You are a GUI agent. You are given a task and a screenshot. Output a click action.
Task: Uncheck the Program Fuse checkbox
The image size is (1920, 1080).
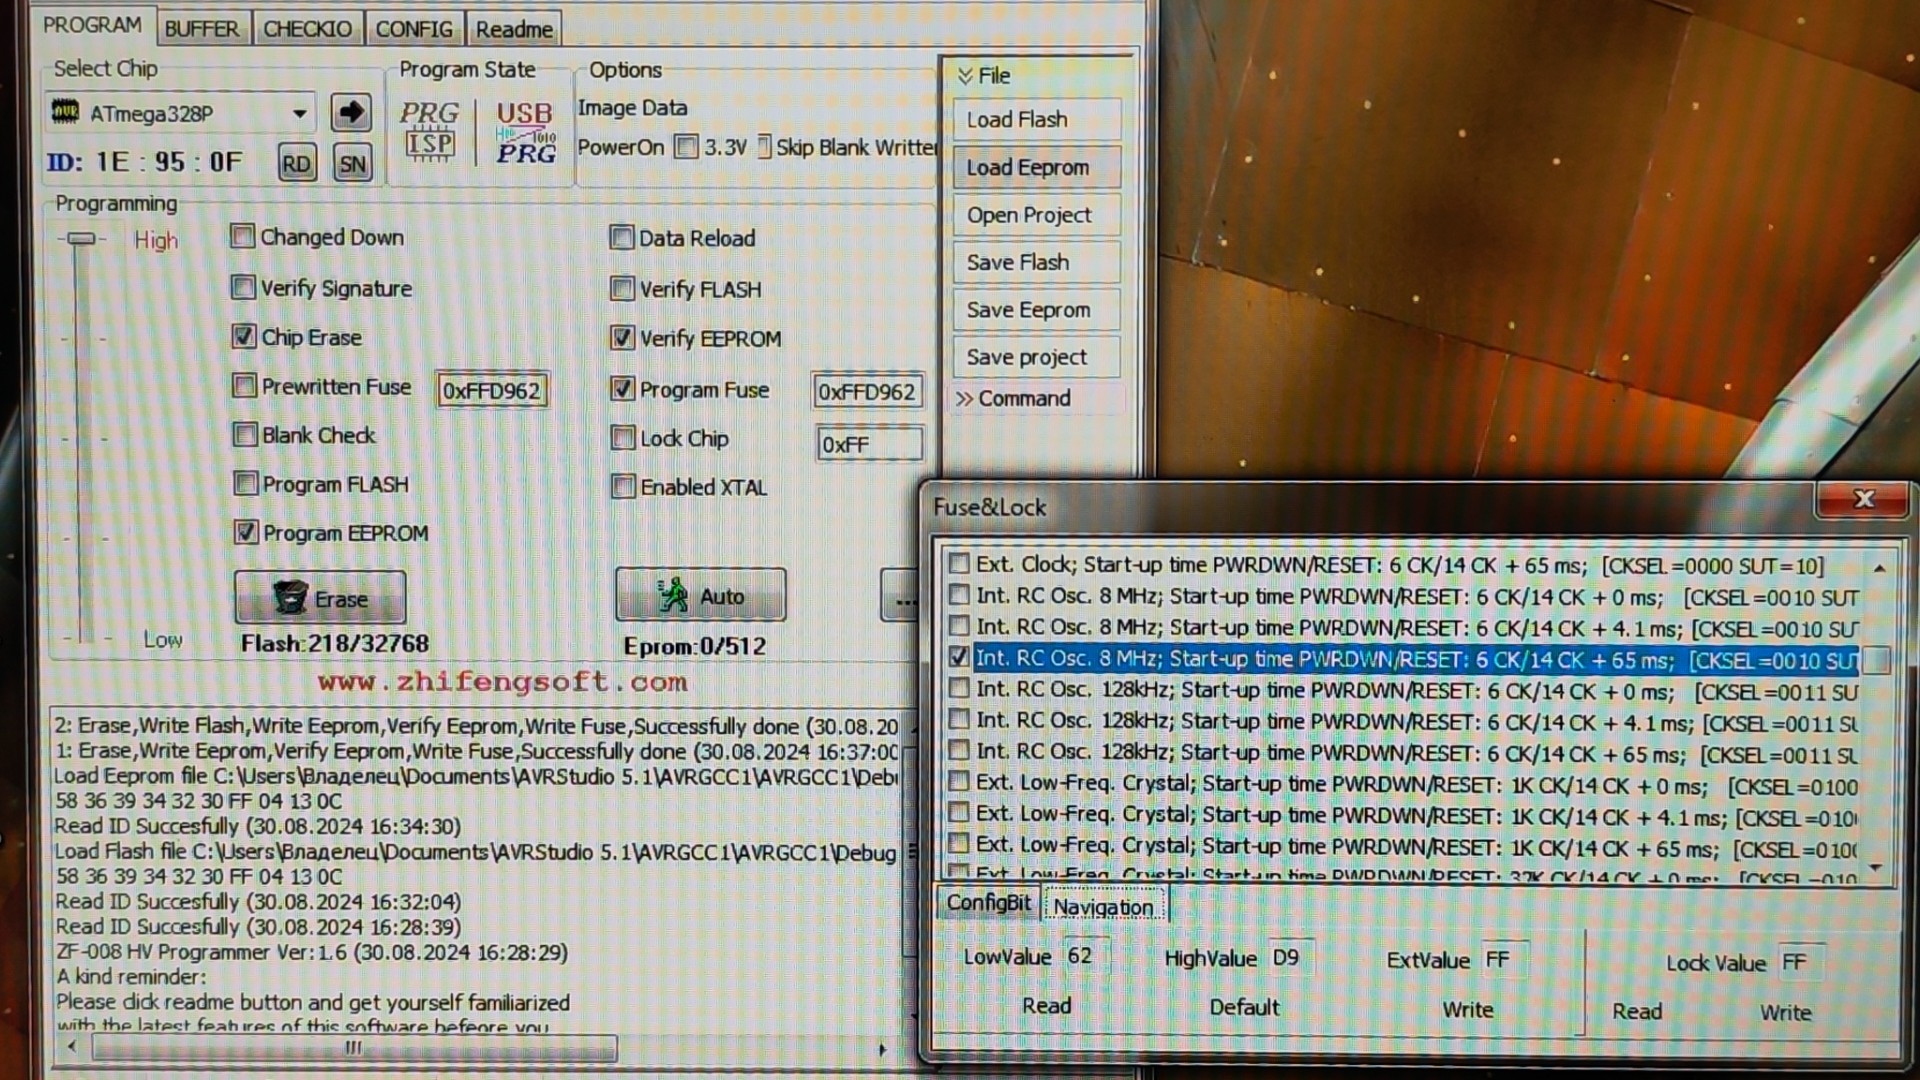tap(623, 388)
